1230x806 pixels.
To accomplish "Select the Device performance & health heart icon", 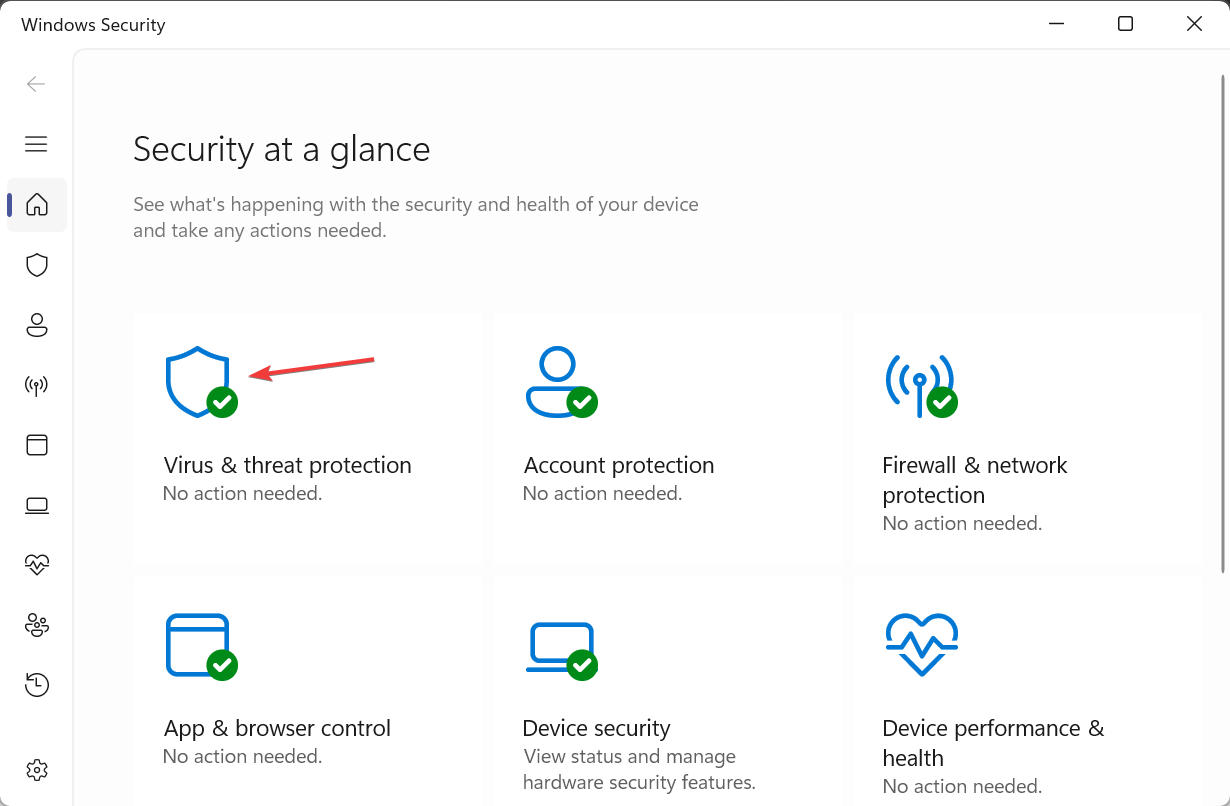I will [36, 565].
